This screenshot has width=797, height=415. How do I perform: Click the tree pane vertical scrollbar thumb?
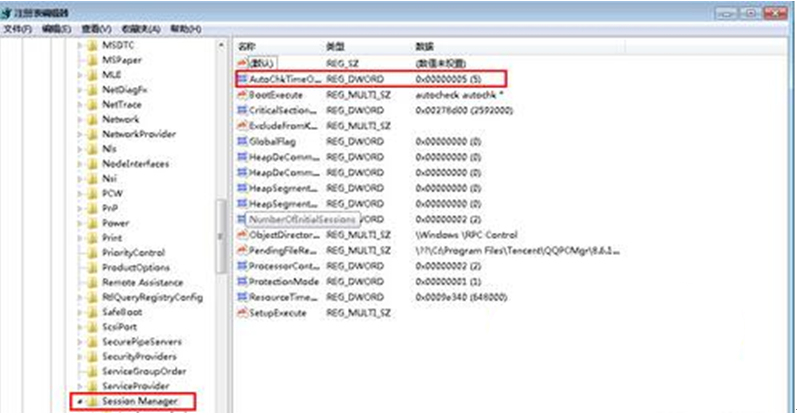click(x=221, y=235)
